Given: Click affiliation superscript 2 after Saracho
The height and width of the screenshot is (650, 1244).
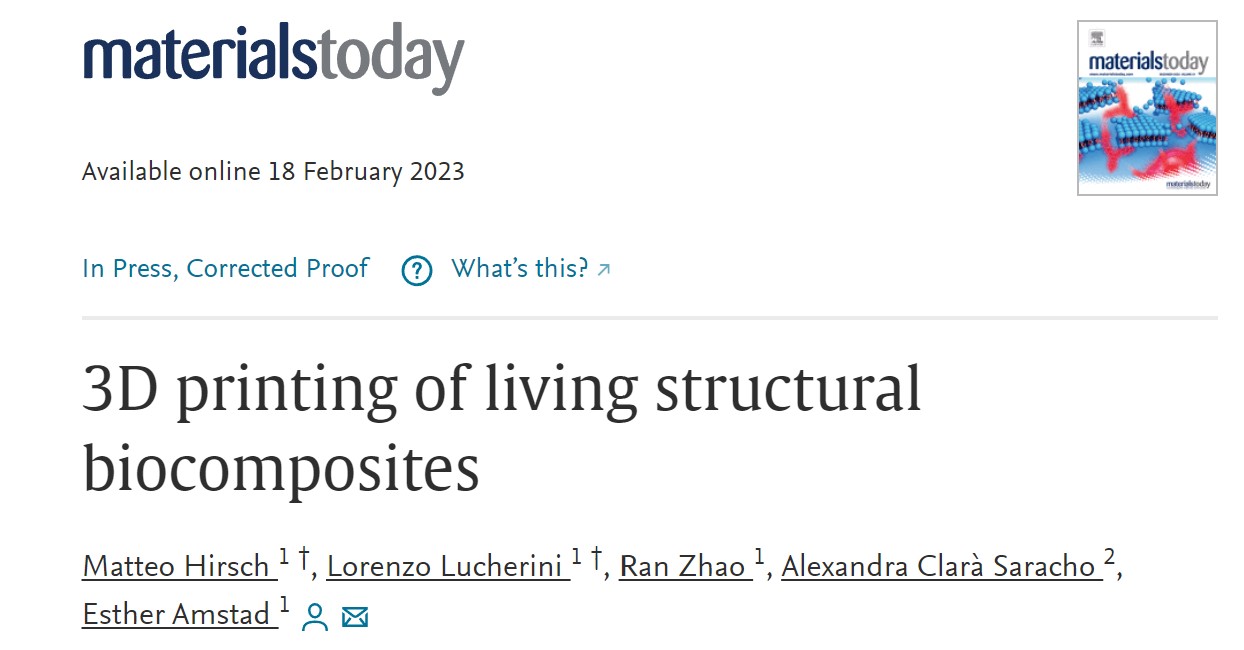Looking at the screenshot, I should point(1110,556).
